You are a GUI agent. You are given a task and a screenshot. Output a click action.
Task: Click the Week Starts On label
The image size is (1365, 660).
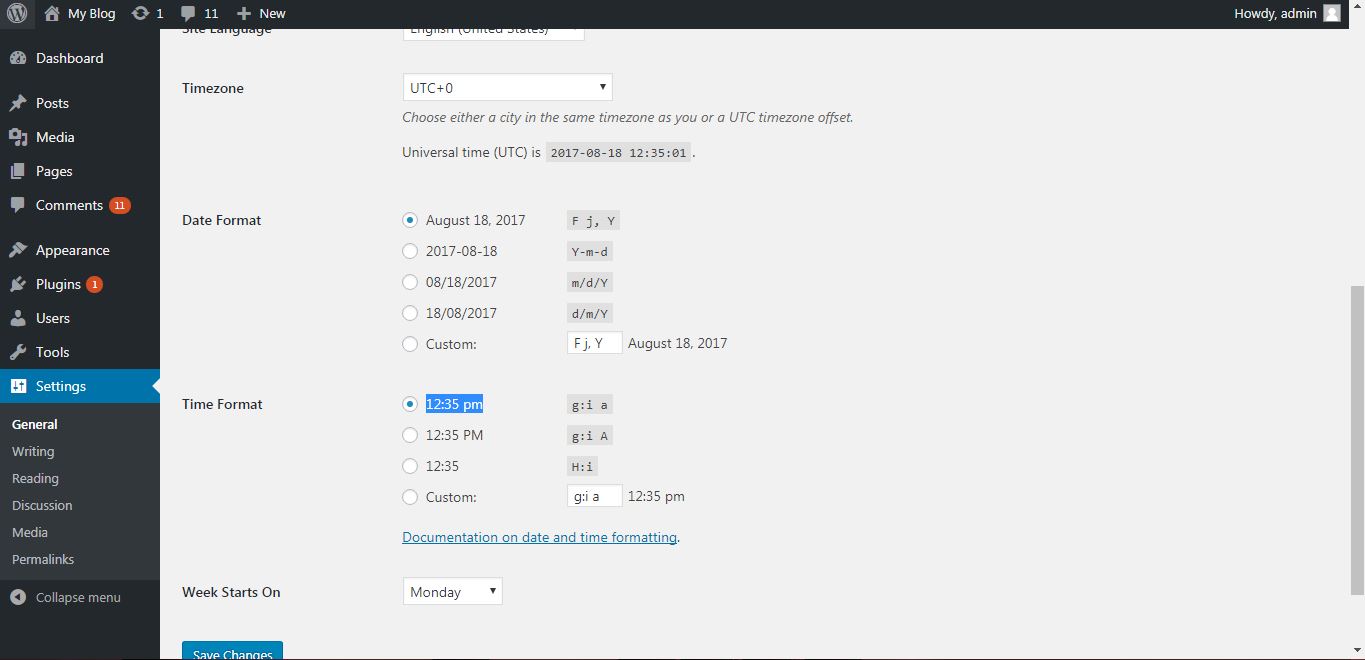[231, 592]
